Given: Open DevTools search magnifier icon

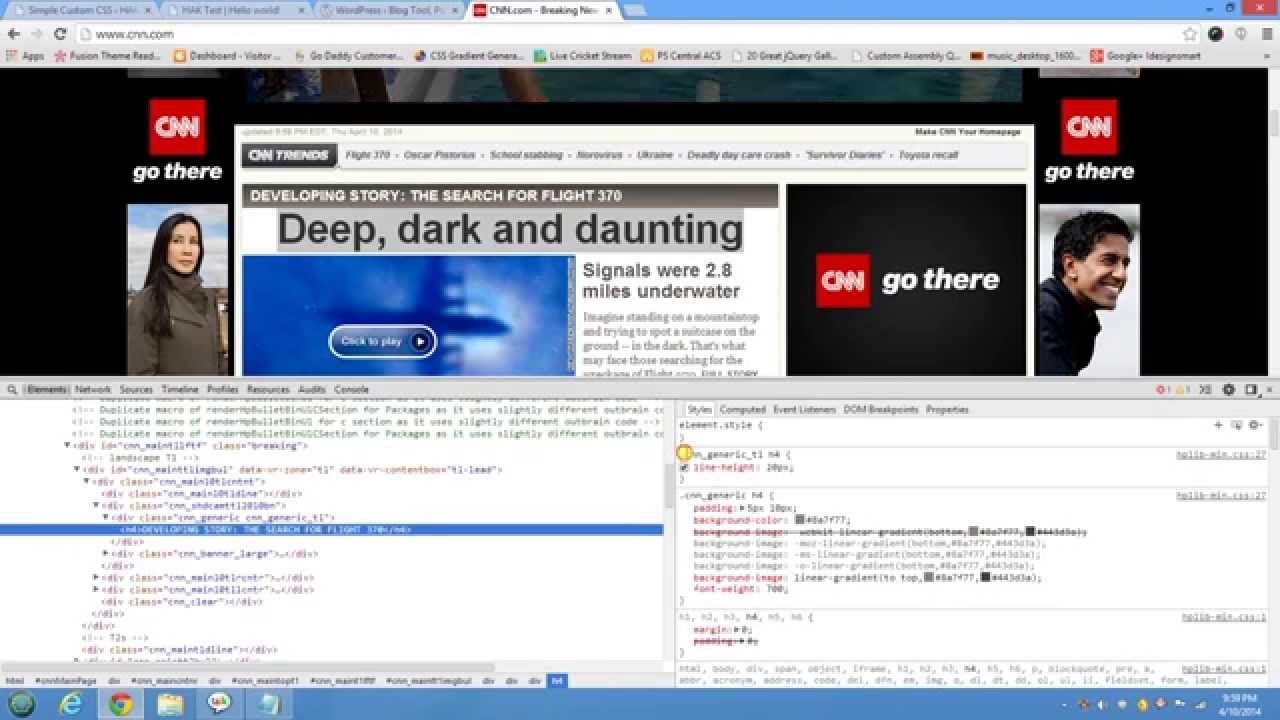Looking at the screenshot, I should tap(10, 389).
